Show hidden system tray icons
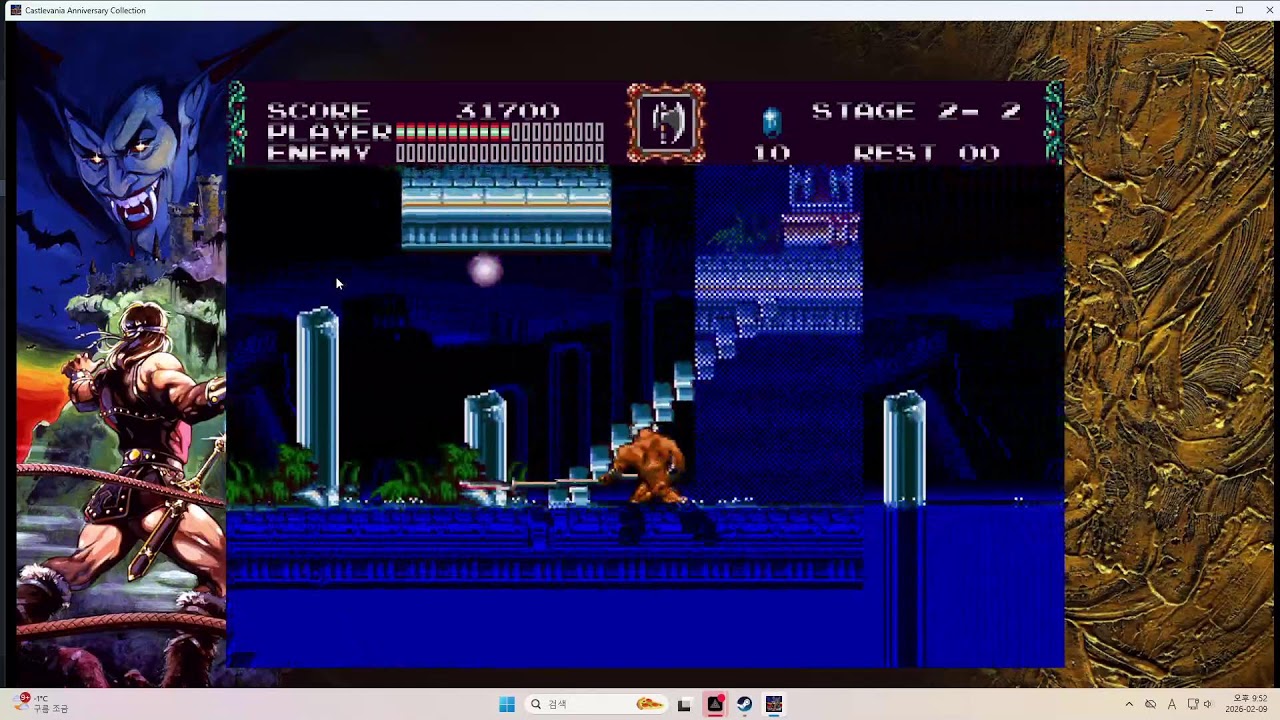Image resolution: width=1280 pixels, height=720 pixels. pyautogui.click(x=1129, y=704)
